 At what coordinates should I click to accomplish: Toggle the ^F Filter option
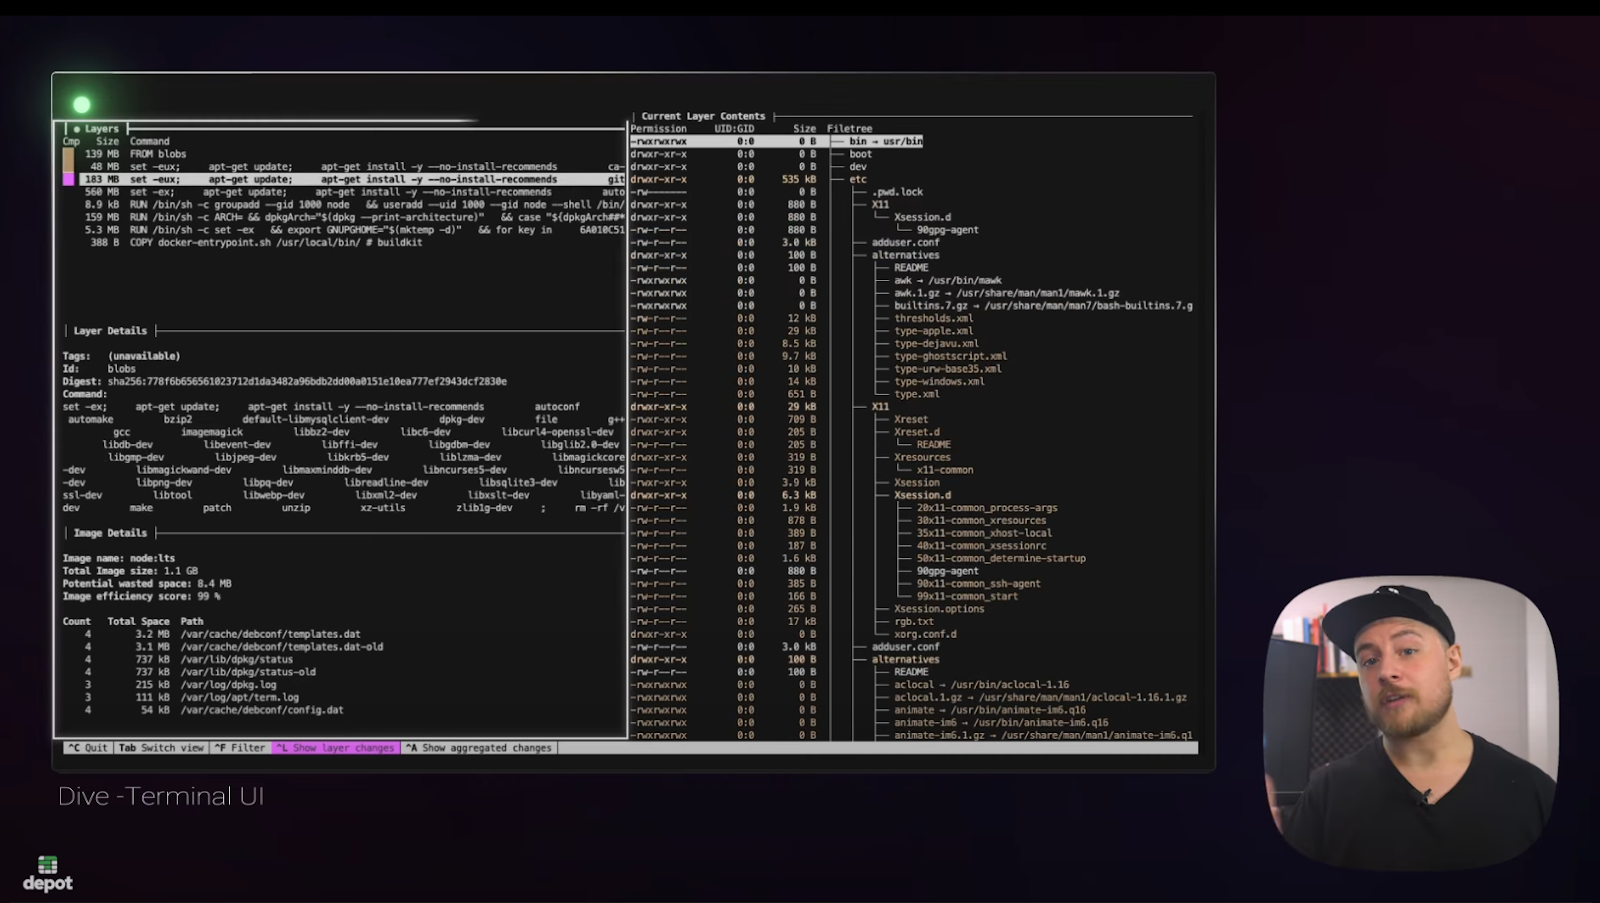pos(240,748)
